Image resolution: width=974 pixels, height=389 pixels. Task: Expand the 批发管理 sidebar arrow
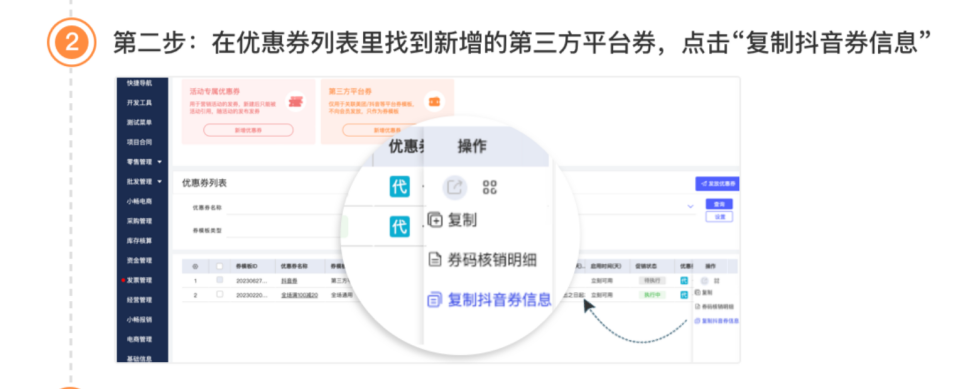click(160, 181)
